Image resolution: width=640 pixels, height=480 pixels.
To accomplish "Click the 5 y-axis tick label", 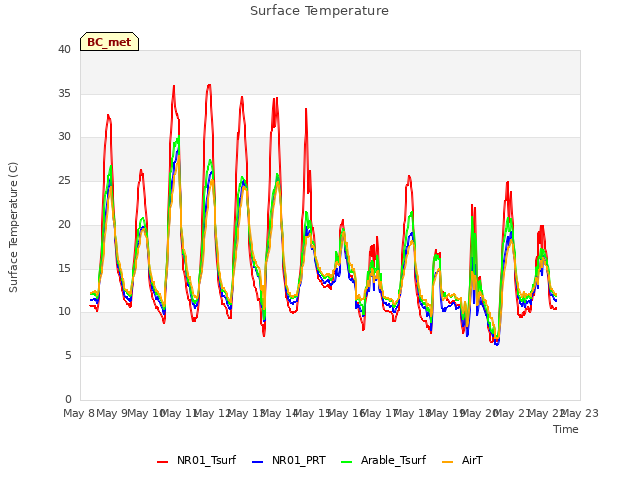I will 68,356.
